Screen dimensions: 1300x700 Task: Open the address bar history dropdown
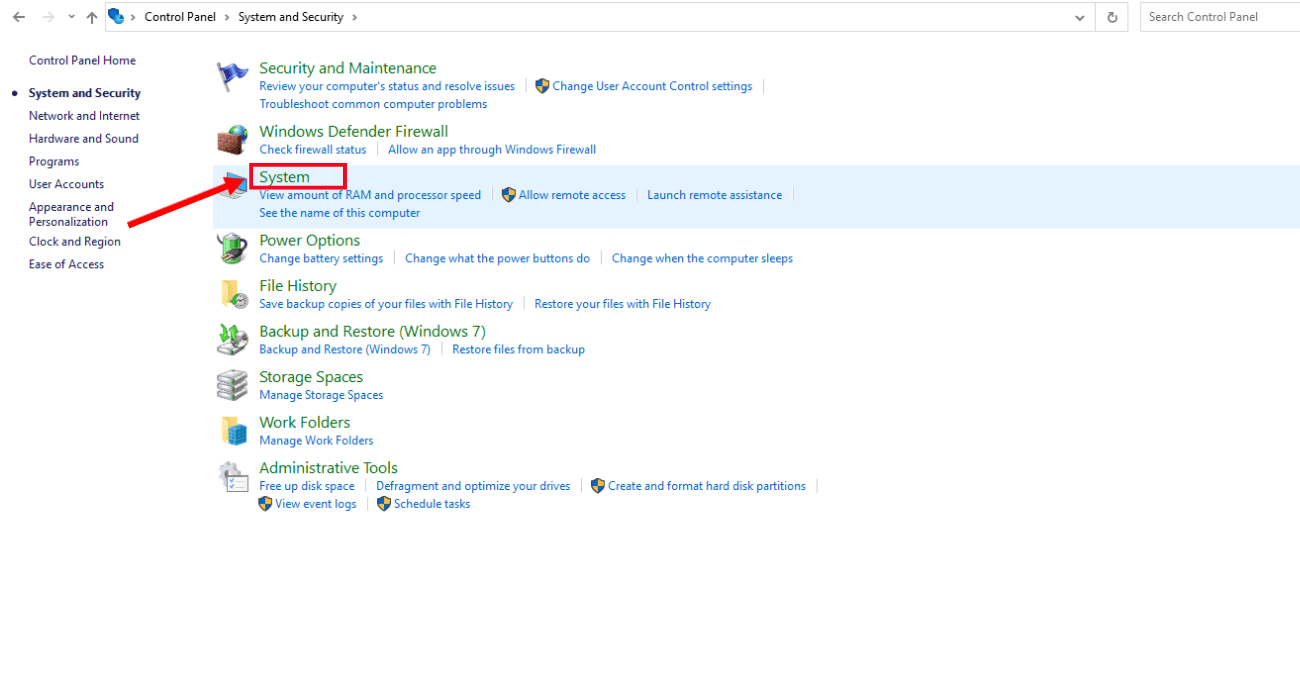point(1079,17)
